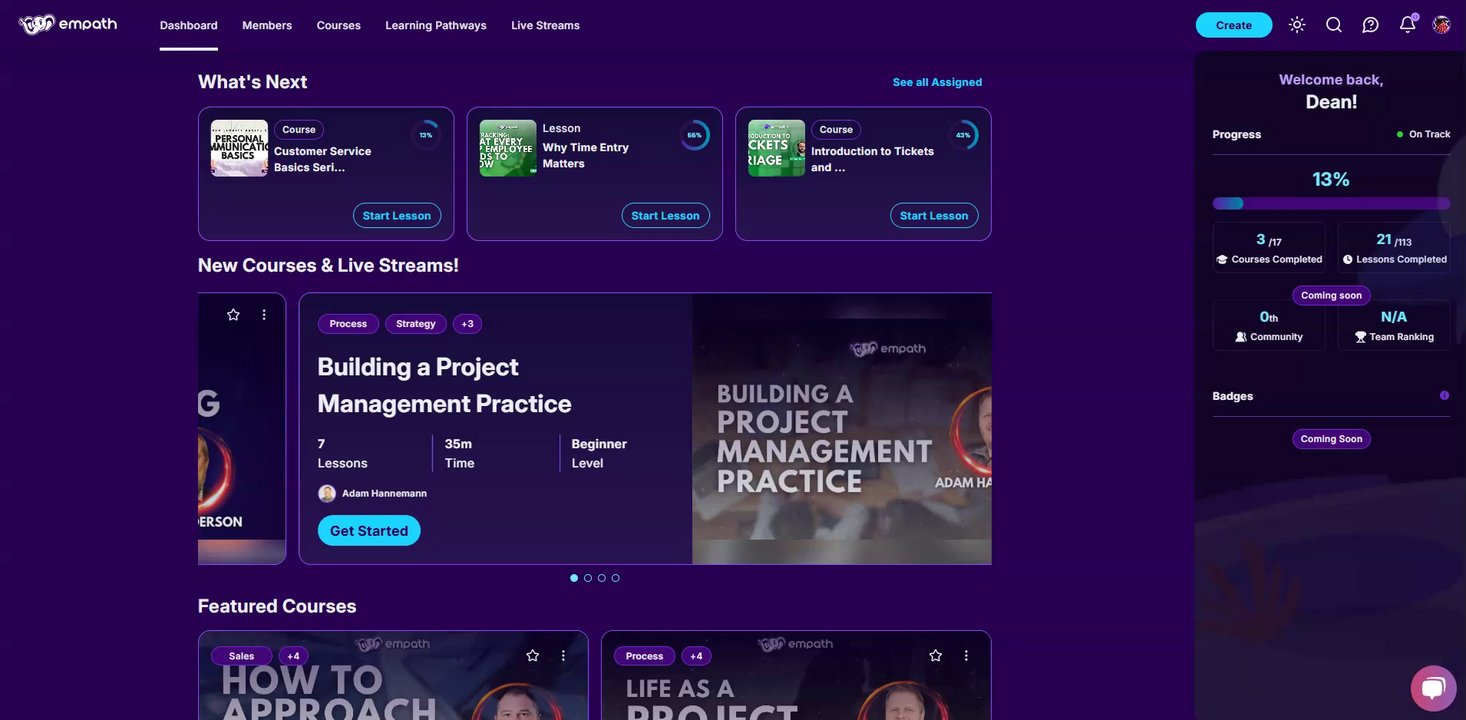This screenshot has height=720, width=1466.
Task: Open Customer Service Basics course thumbnail
Action: [239, 148]
